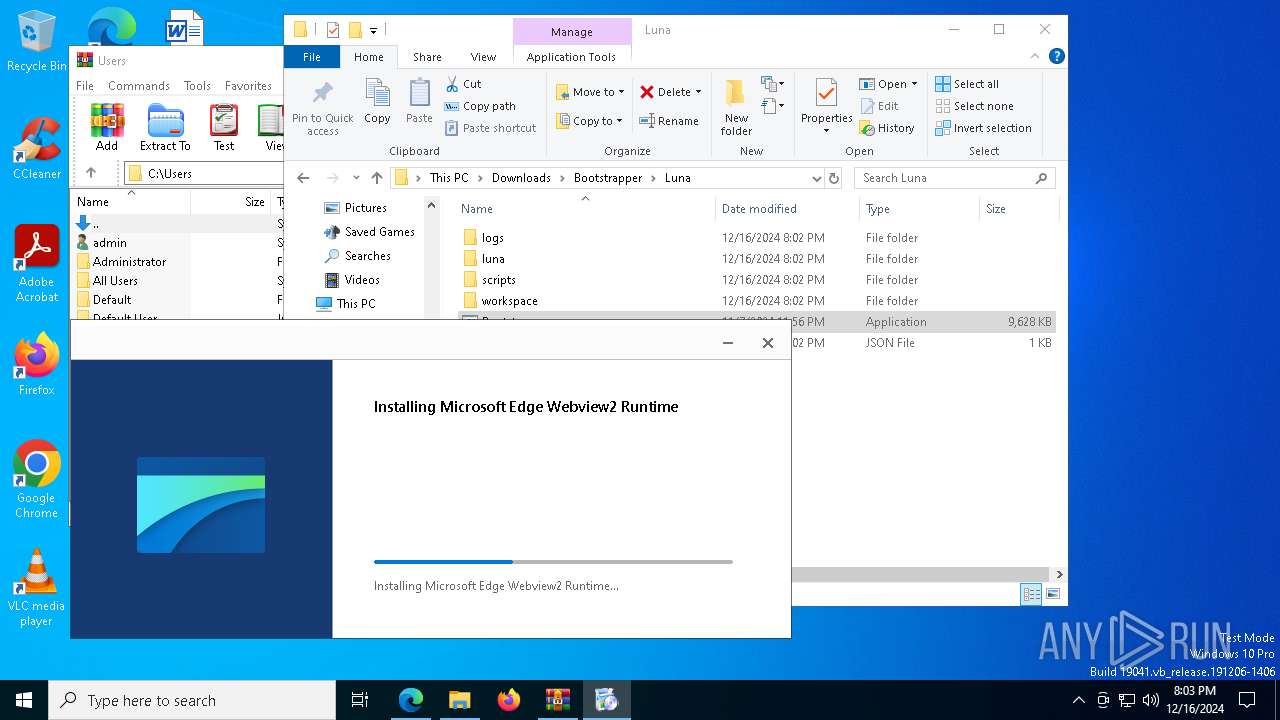The image size is (1280, 720).
Task: Select the workspace folder
Action: click(509, 301)
